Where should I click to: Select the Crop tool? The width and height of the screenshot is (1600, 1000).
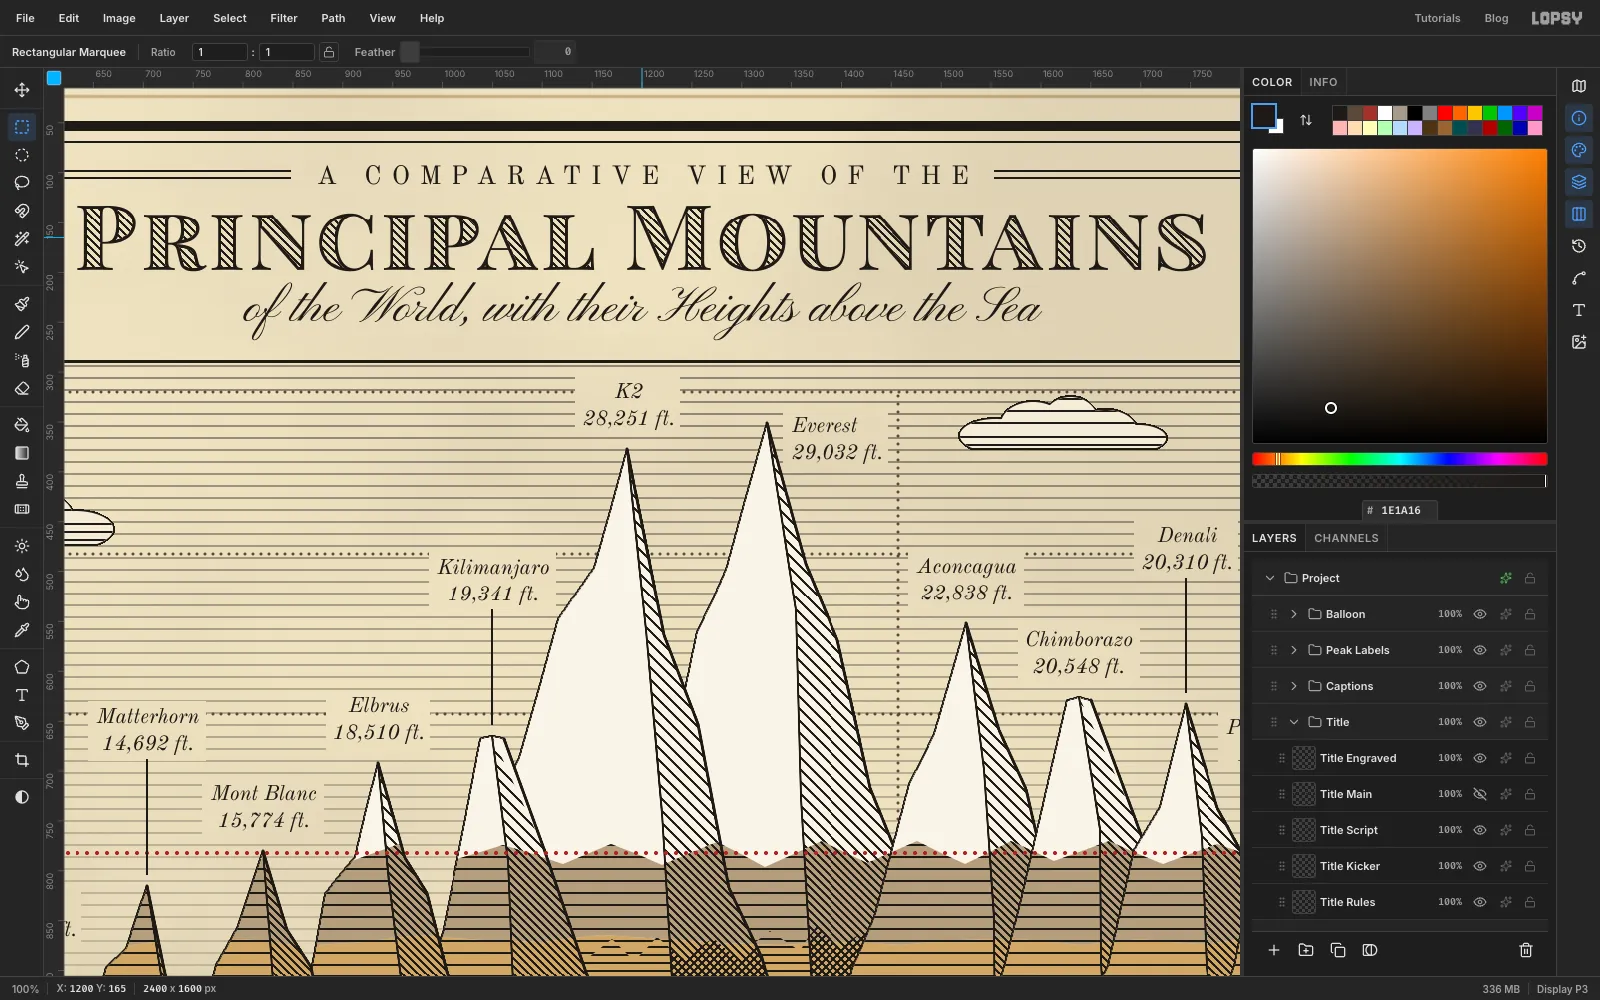point(22,760)
